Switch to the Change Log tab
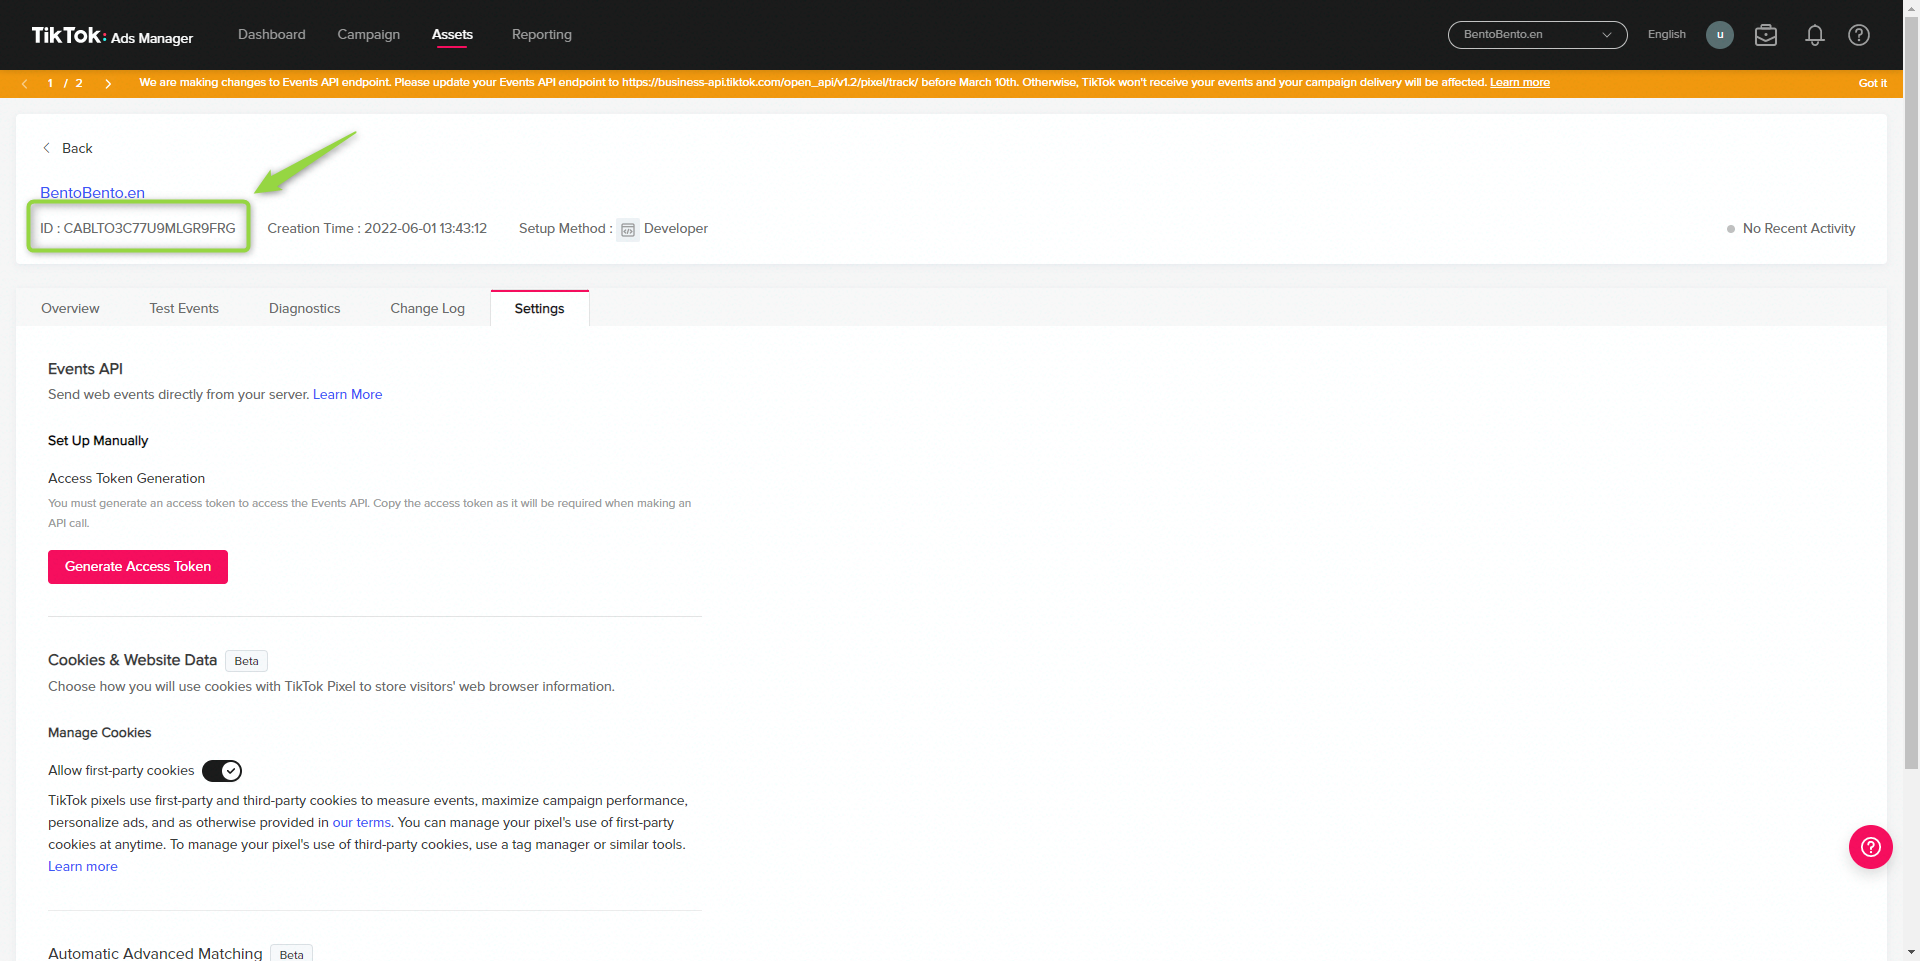The image size is (1920, 961). pyautogui.click(x=427, y=308)
